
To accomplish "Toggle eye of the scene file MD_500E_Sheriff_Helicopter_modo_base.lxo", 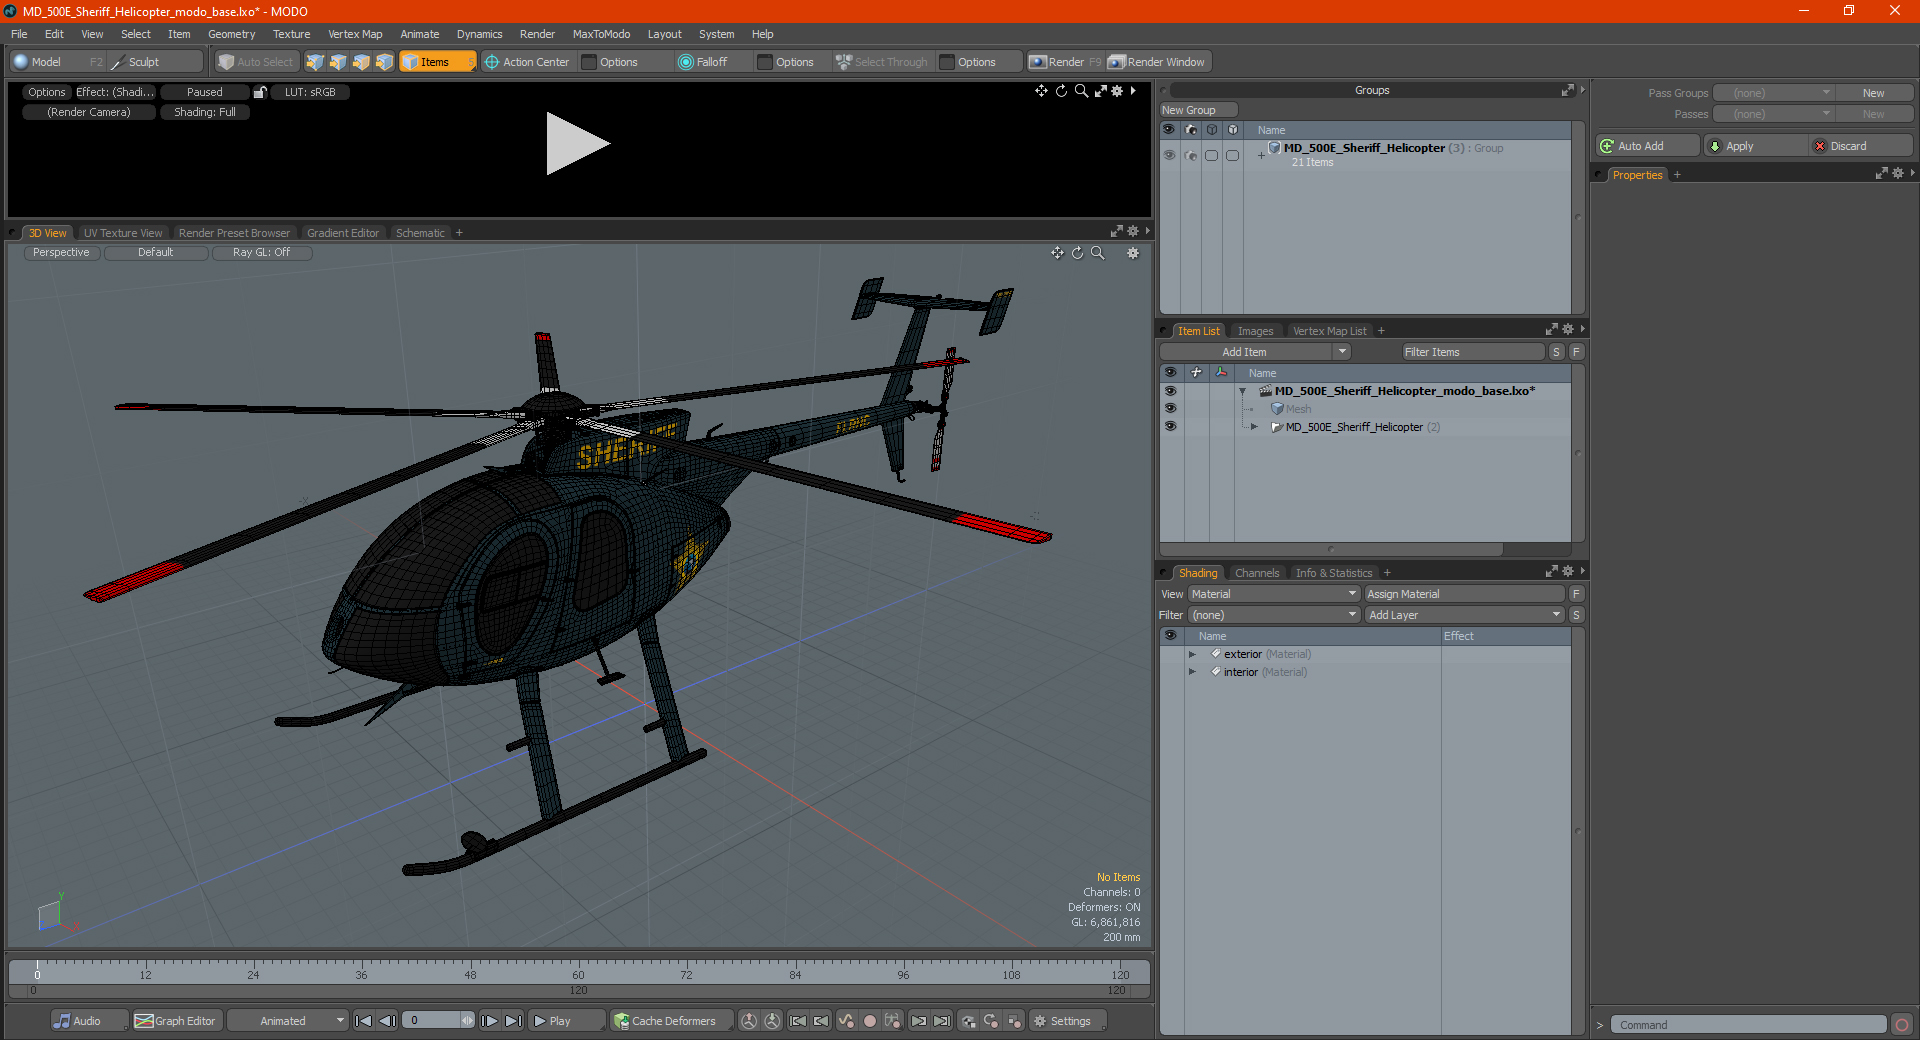I will (1170, 391).
